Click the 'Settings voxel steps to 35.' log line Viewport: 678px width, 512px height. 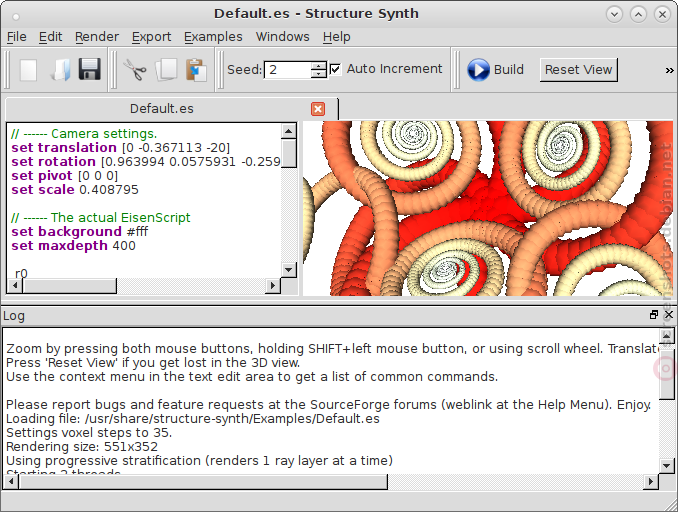tap(89, 433)
